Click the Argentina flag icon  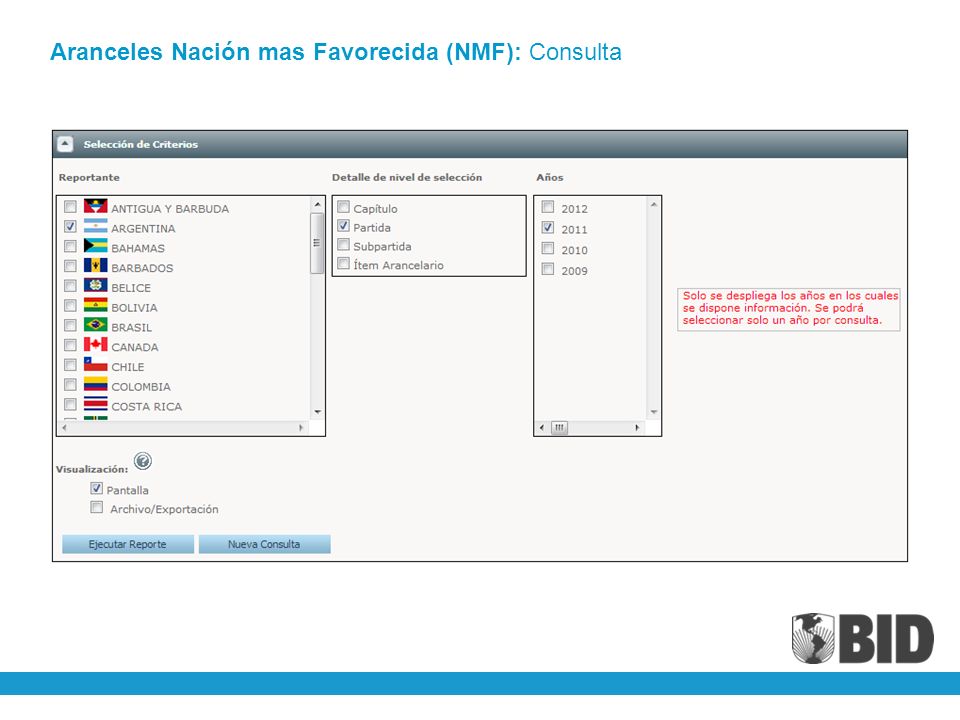96,226
